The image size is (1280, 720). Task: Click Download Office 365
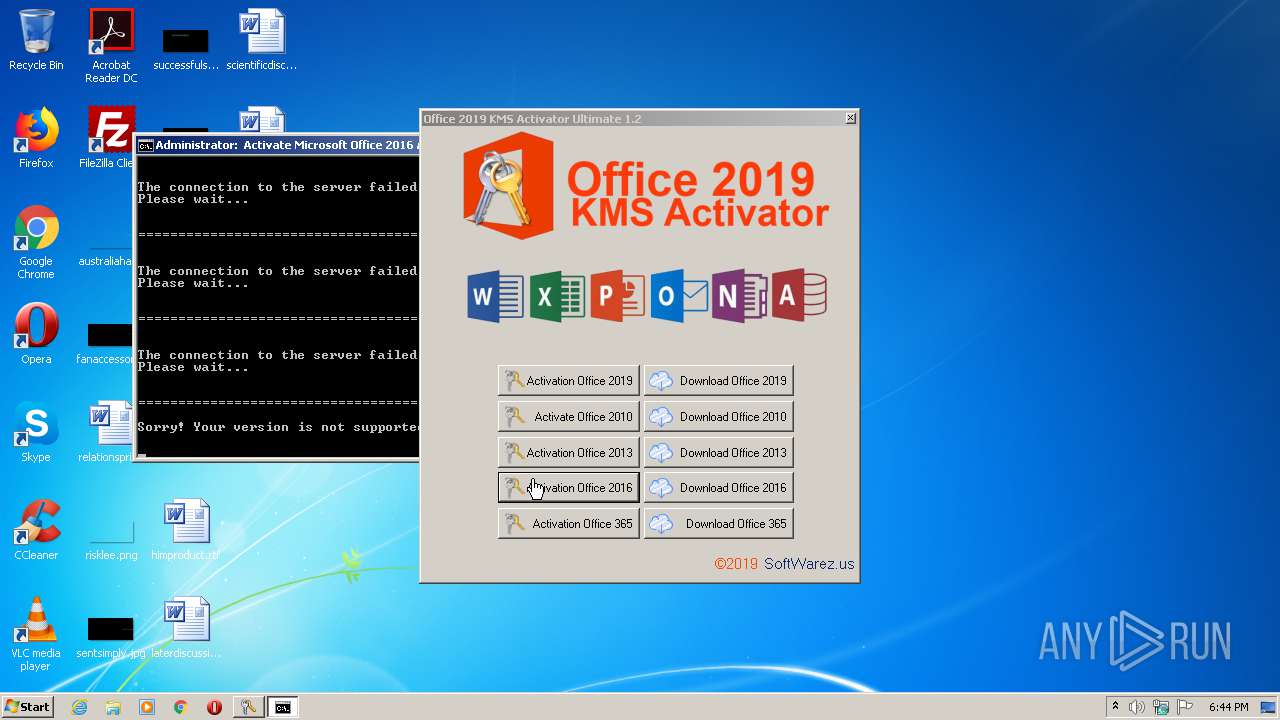click(718, 524)
